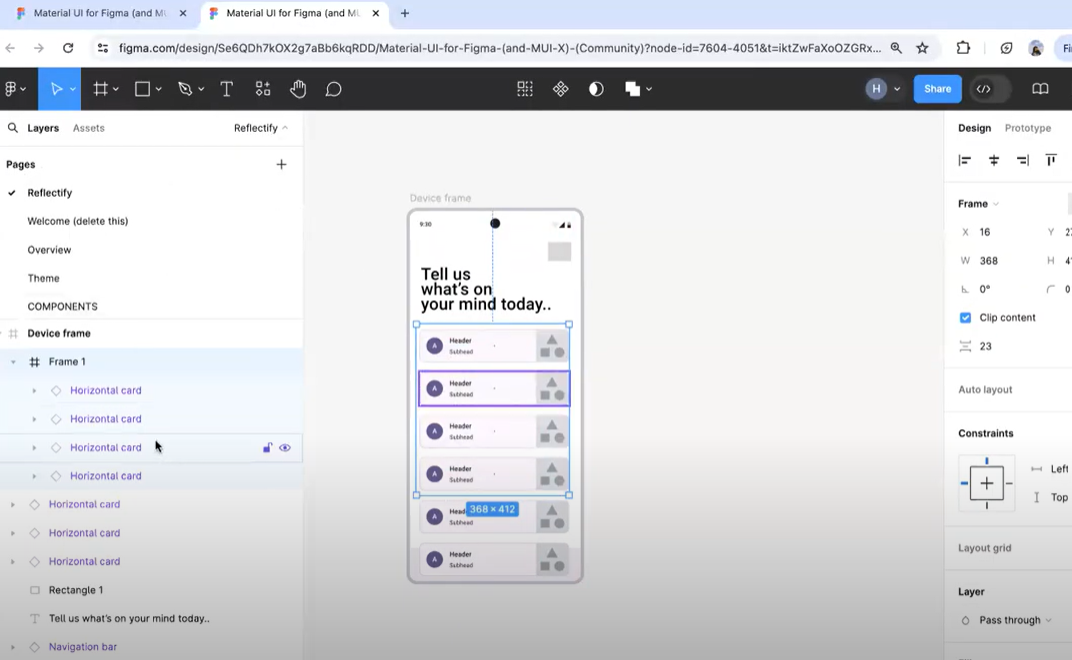Click the multi-edit grid icon in toolbar
The width and height of the screenshot is (1072, 660).
point(524,89)
